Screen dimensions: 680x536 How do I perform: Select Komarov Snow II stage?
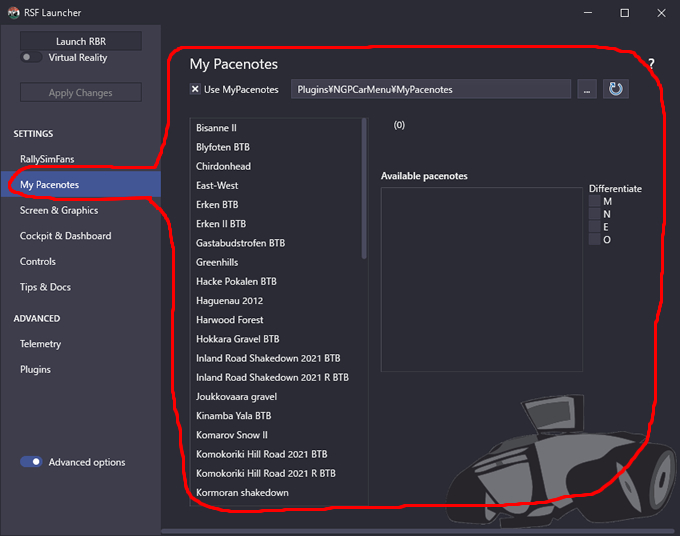pyautogui.click(x=275, y=435)
